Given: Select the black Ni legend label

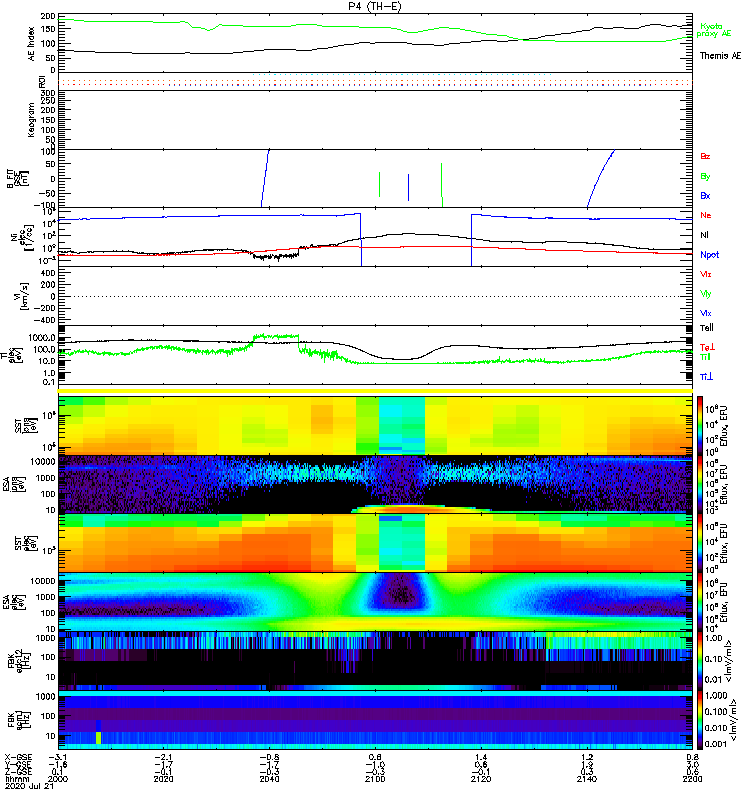Looking at the screenshot, I should pyautogui.click(x=704, y=235).
